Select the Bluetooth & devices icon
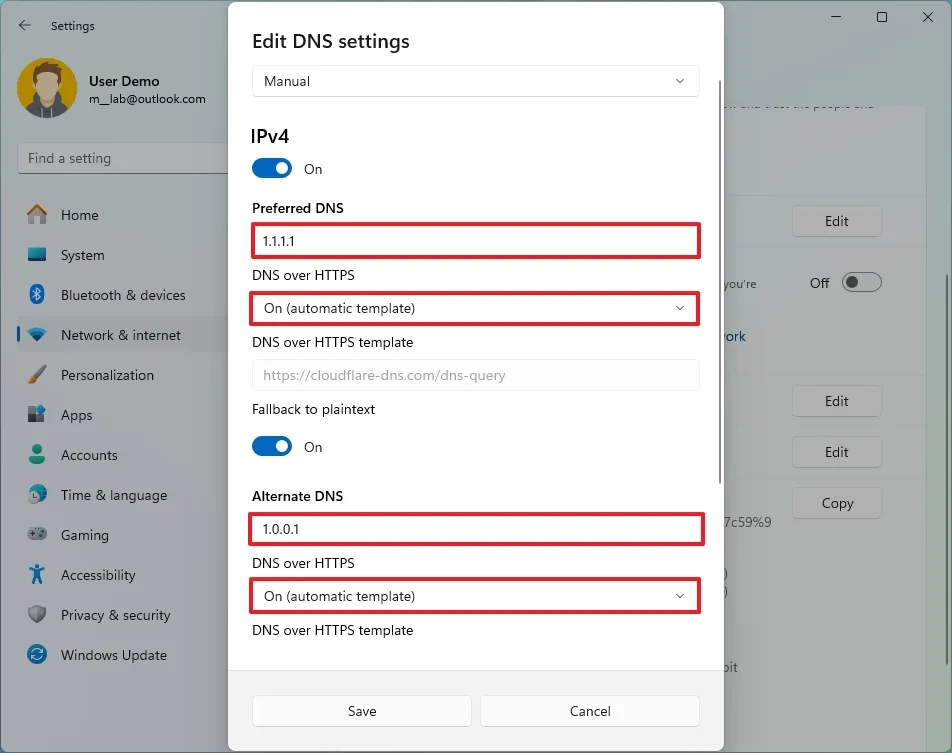Image resolution: width=952 pixels, height=753 pixels. [37, 295]
